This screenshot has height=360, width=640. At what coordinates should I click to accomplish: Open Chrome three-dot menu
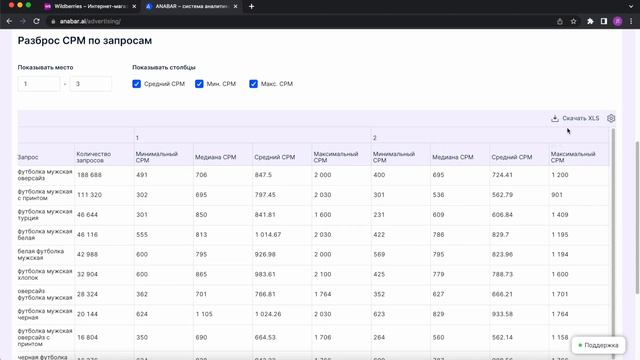[631, 21]
